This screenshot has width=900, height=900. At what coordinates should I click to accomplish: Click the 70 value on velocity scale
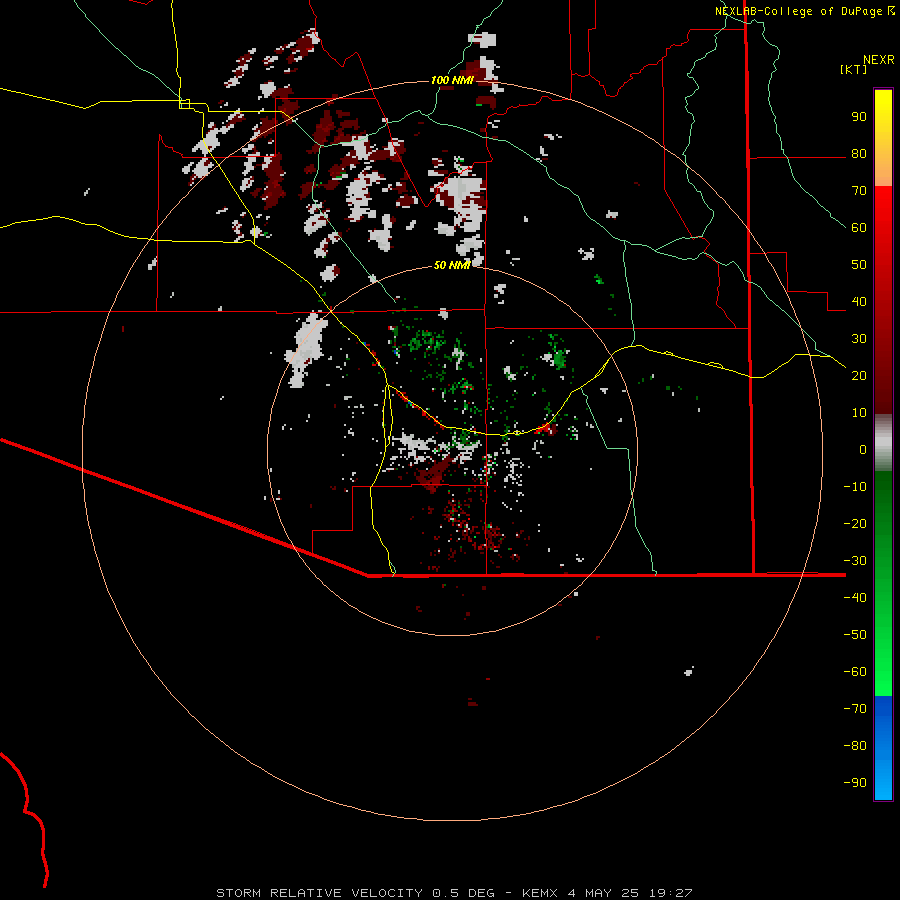859,191
